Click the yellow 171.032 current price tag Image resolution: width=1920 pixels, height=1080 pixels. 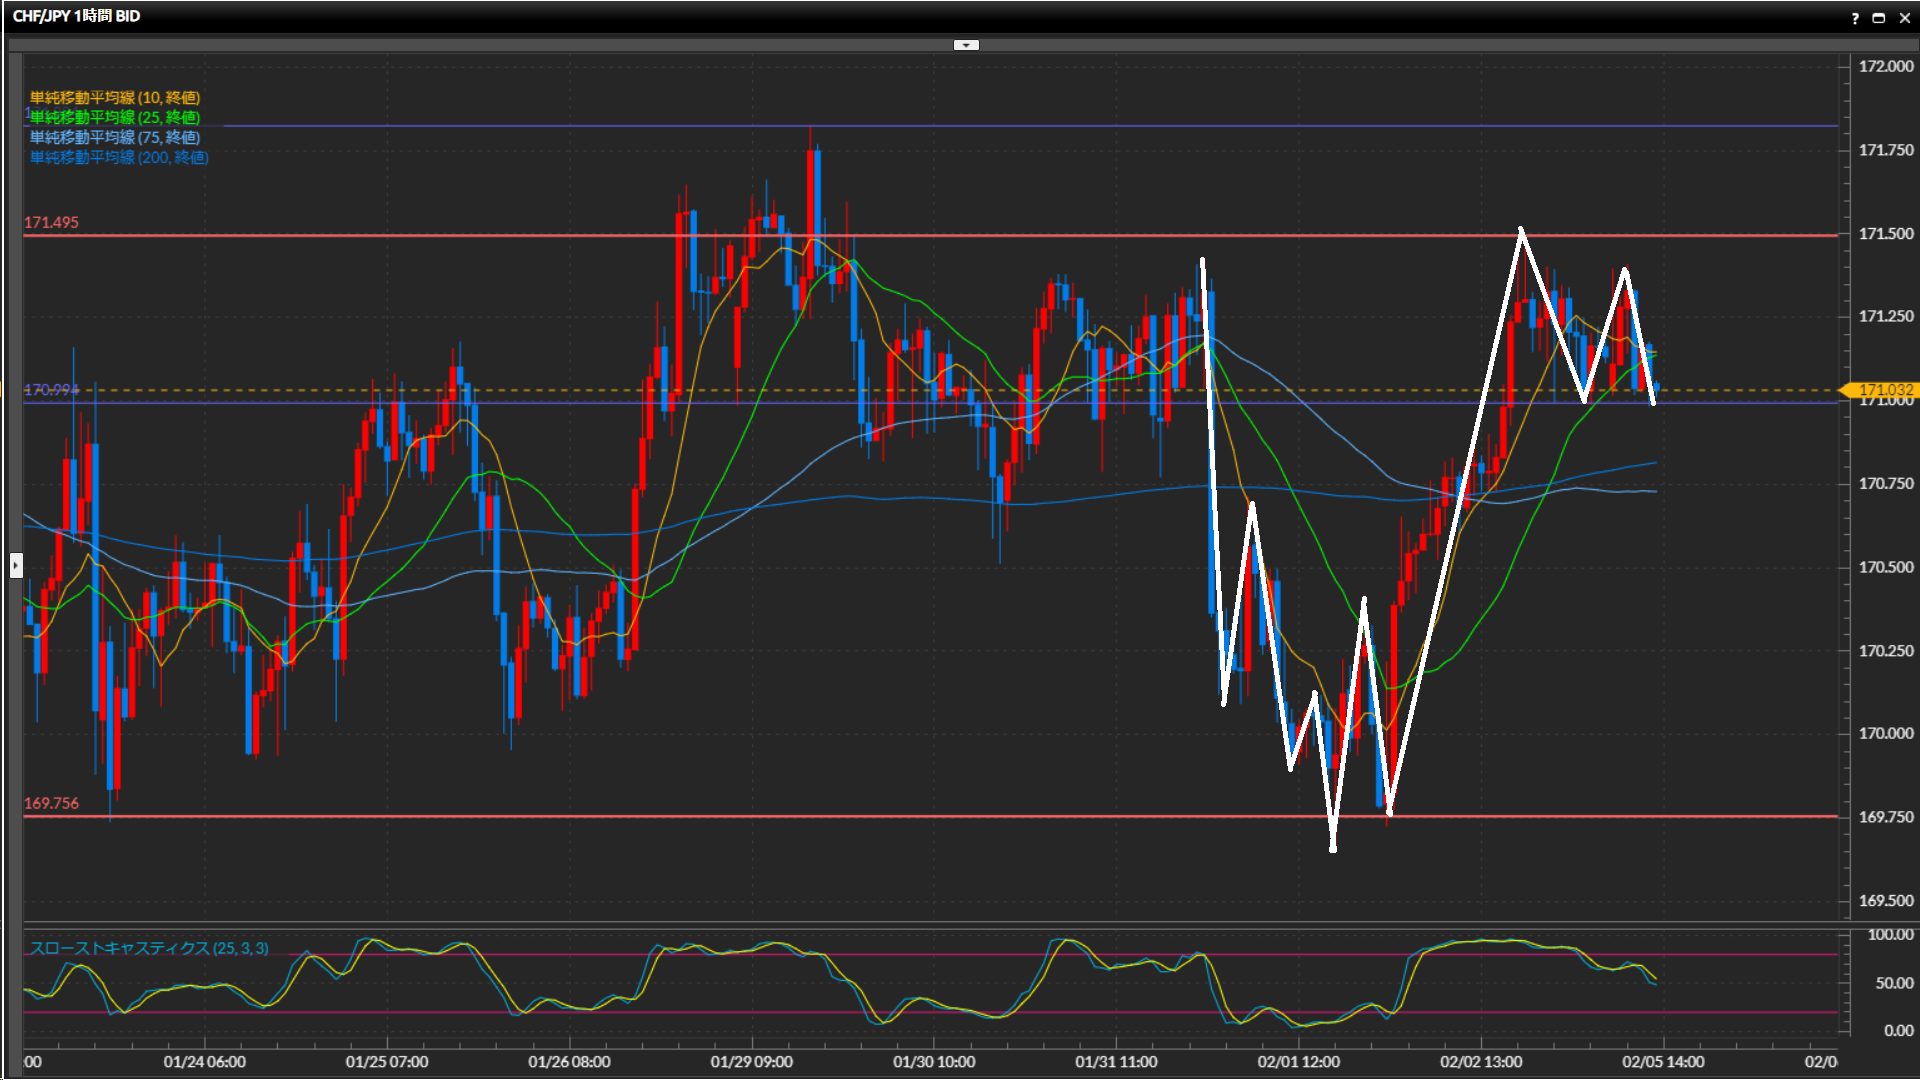point(1883,390)
